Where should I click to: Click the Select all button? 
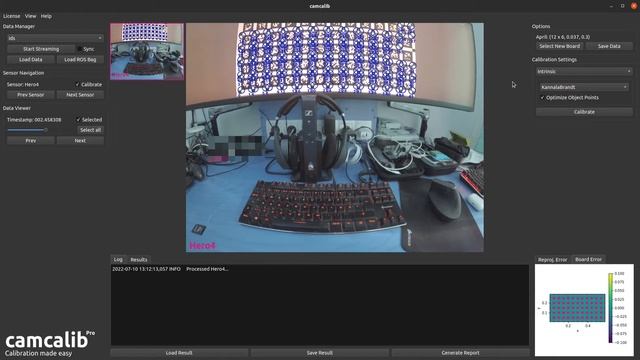(x=90, y=130)
